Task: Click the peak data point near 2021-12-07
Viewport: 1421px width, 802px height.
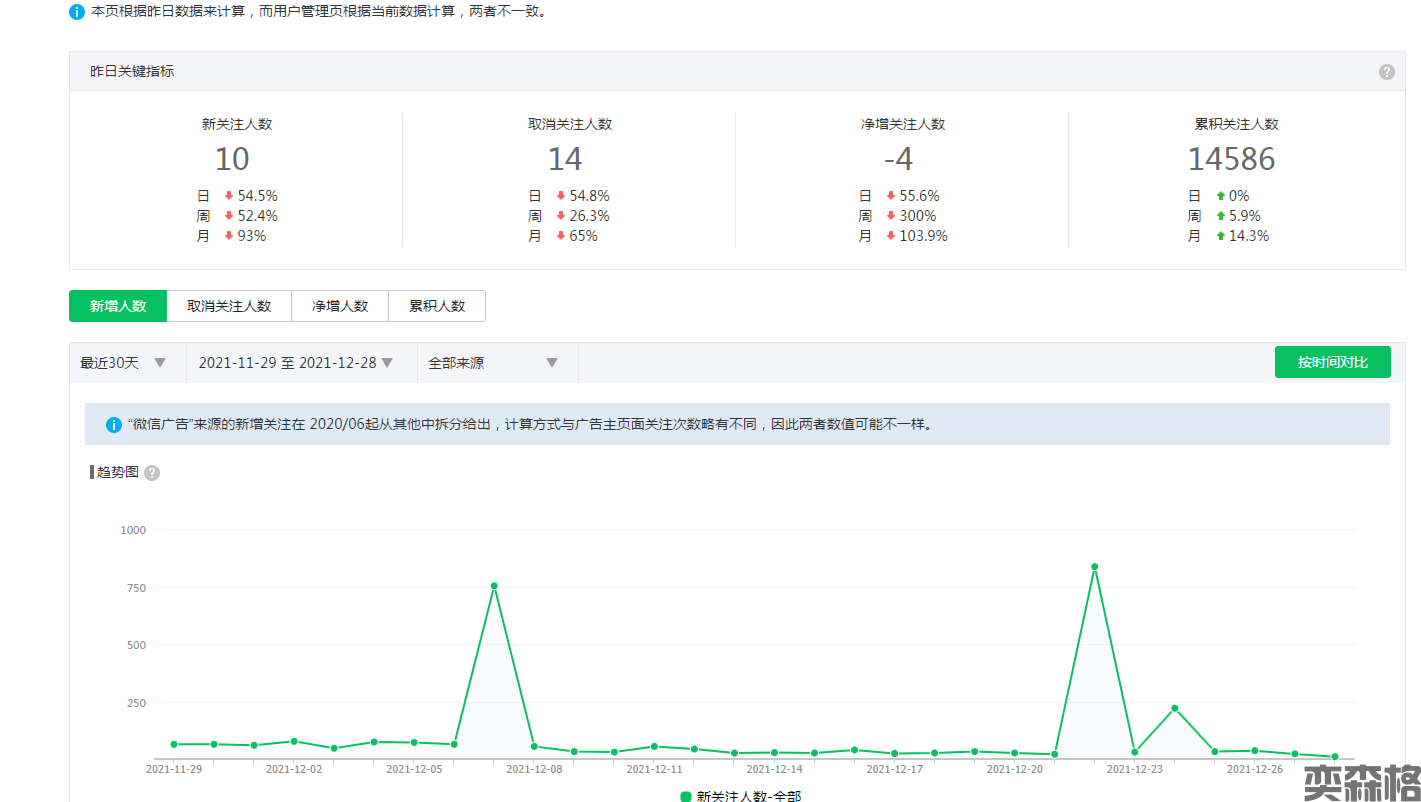Action: pyautogui.click(x=494, y=586)
